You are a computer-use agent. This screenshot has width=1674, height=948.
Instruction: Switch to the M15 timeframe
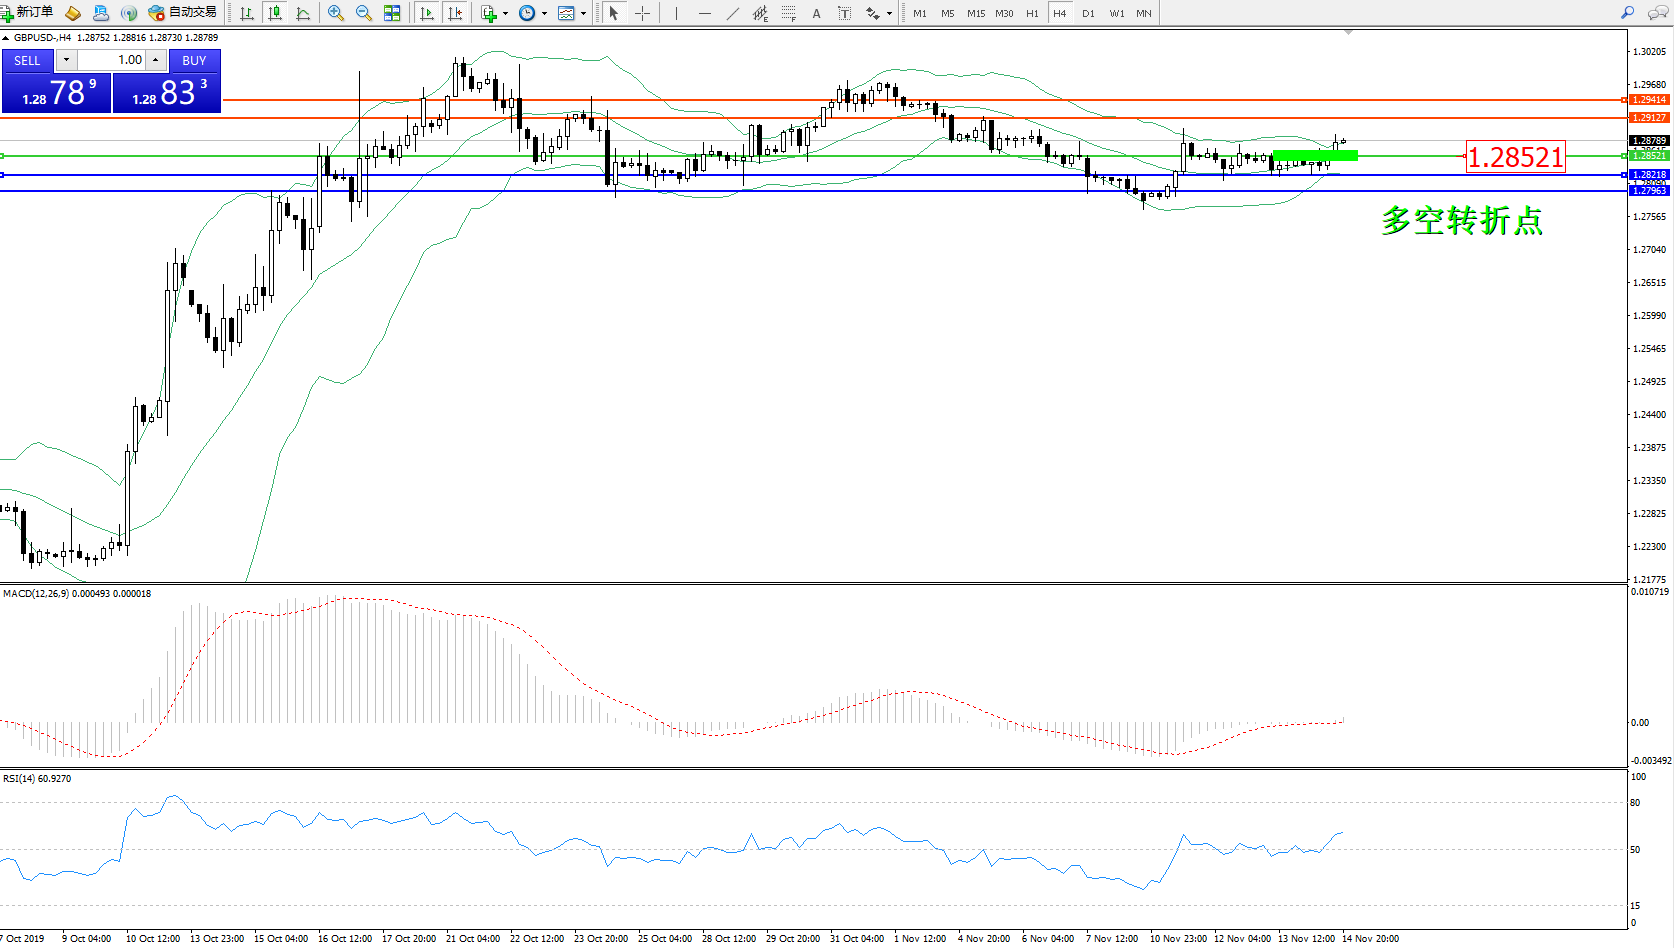coord(976,13)
